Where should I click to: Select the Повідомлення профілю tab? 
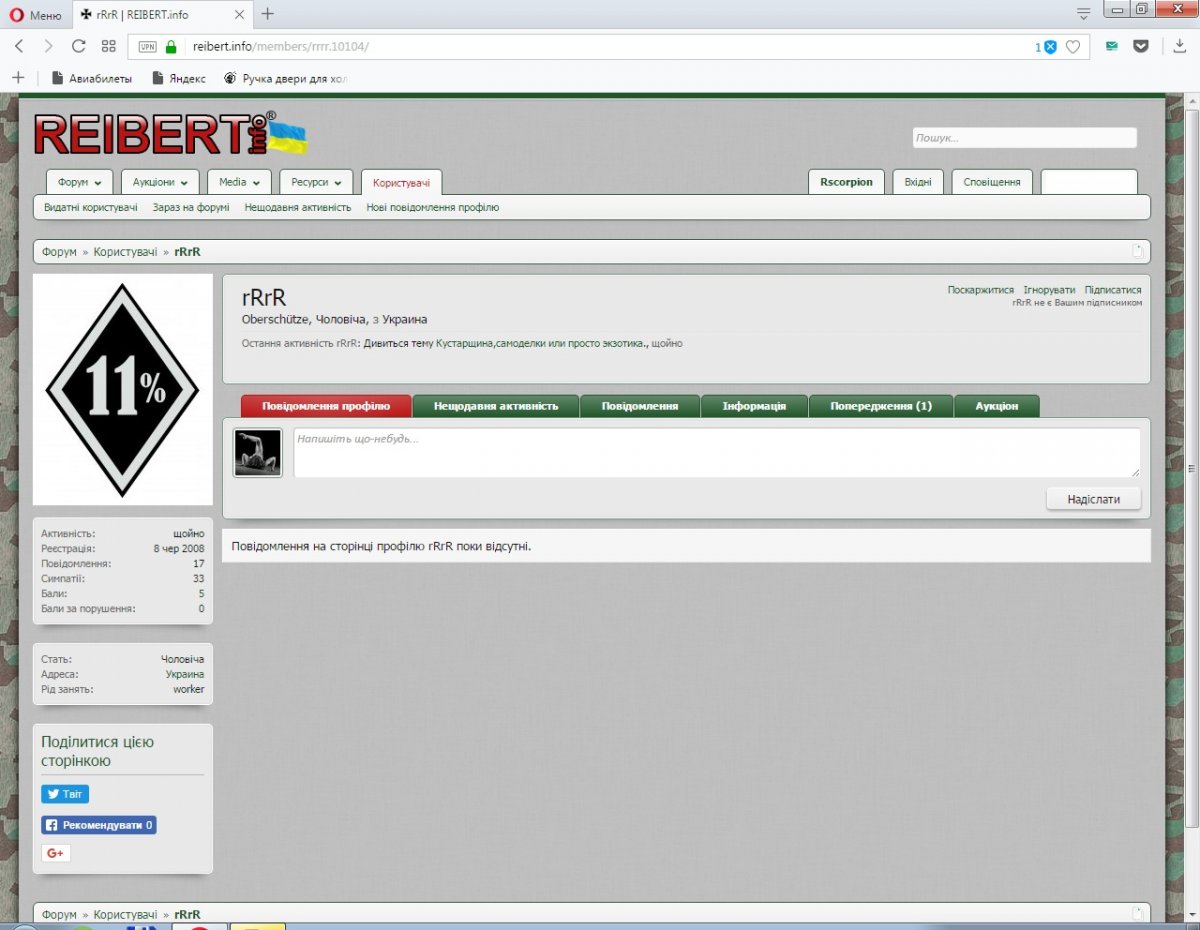tap(326, 406)
